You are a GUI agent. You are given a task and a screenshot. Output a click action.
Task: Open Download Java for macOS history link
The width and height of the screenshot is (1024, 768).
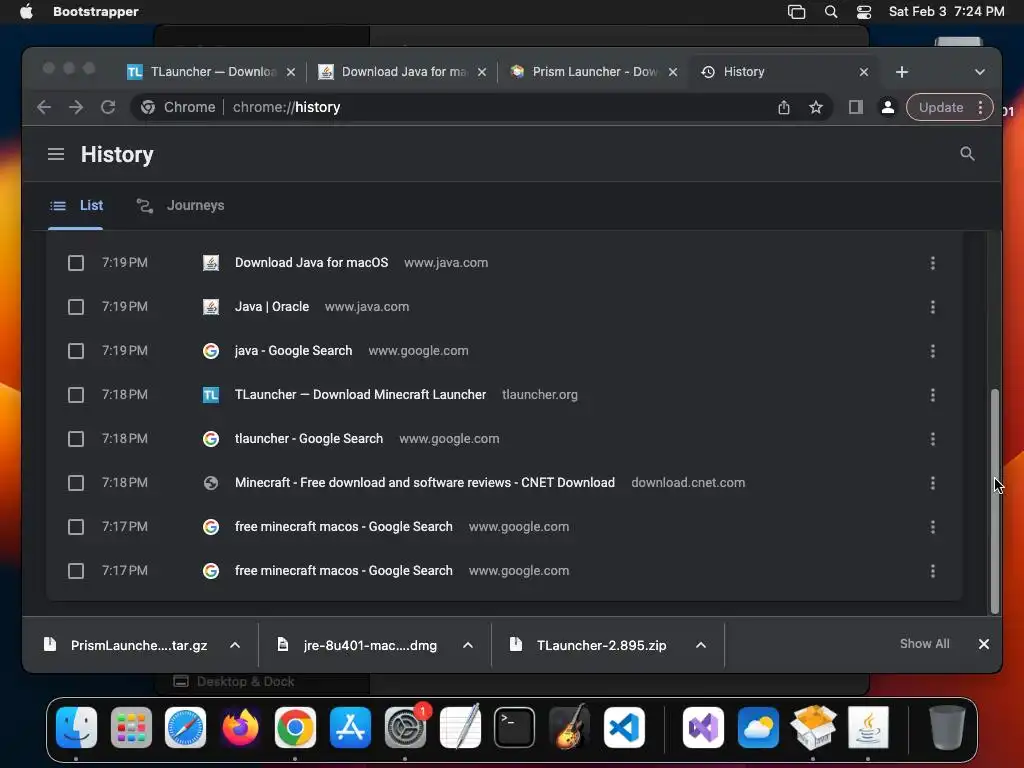click(312, 263)
